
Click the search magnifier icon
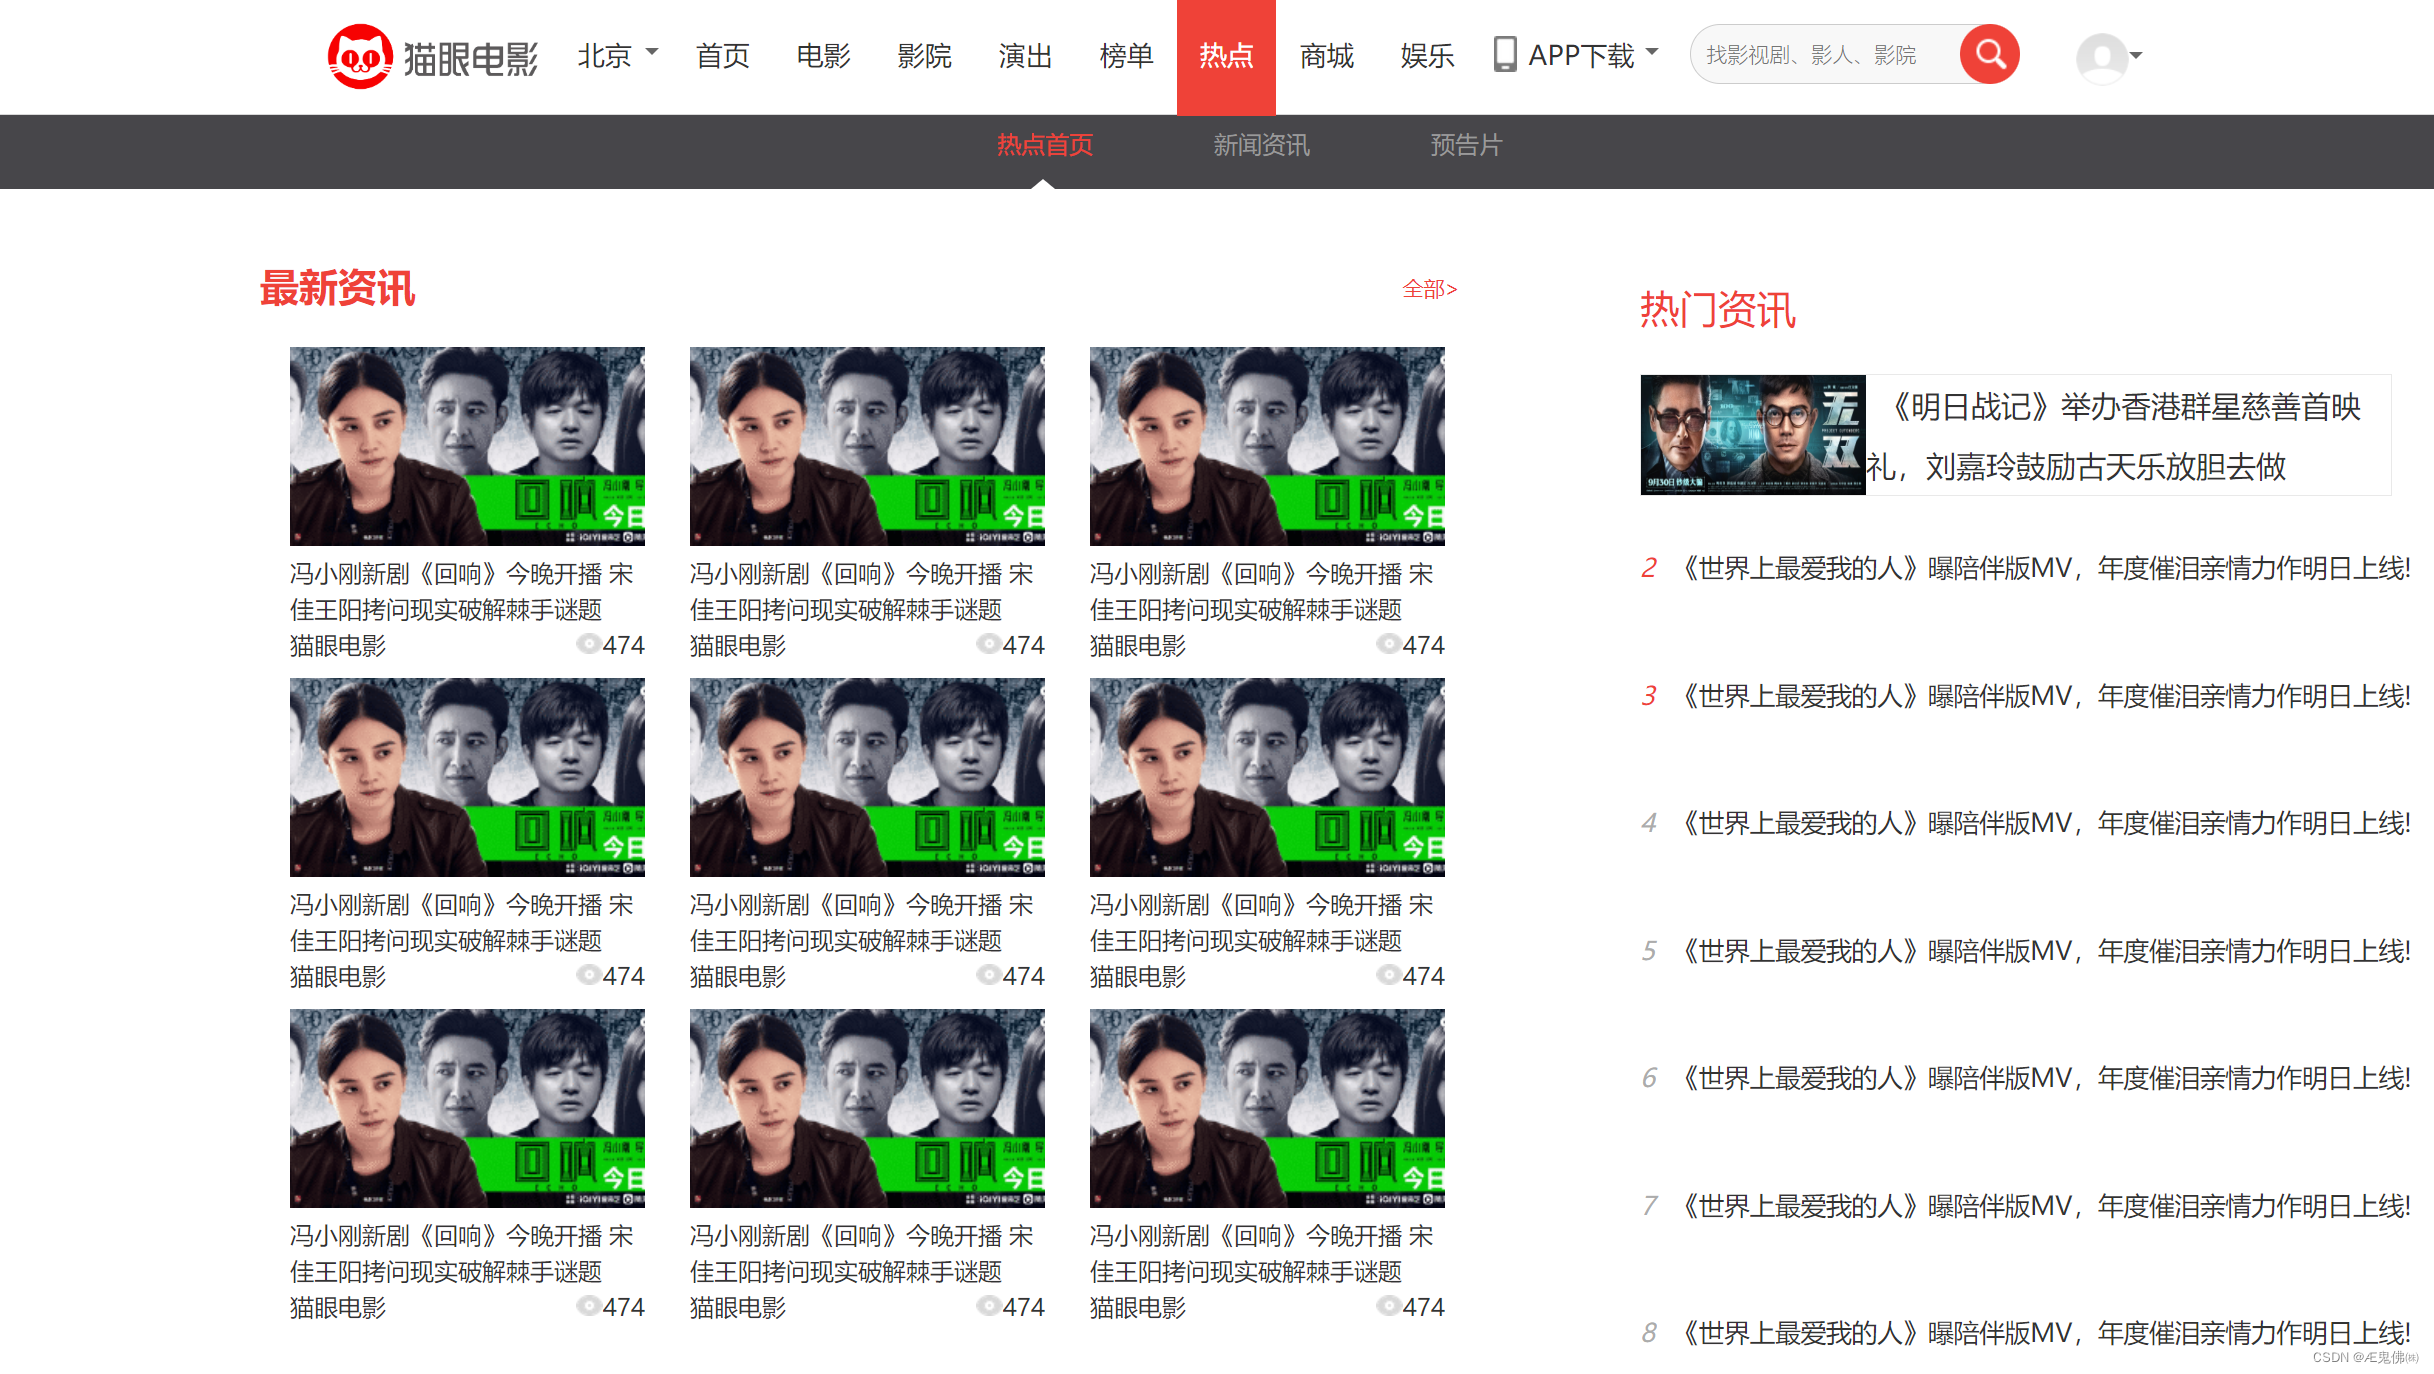click(1989, 54)
